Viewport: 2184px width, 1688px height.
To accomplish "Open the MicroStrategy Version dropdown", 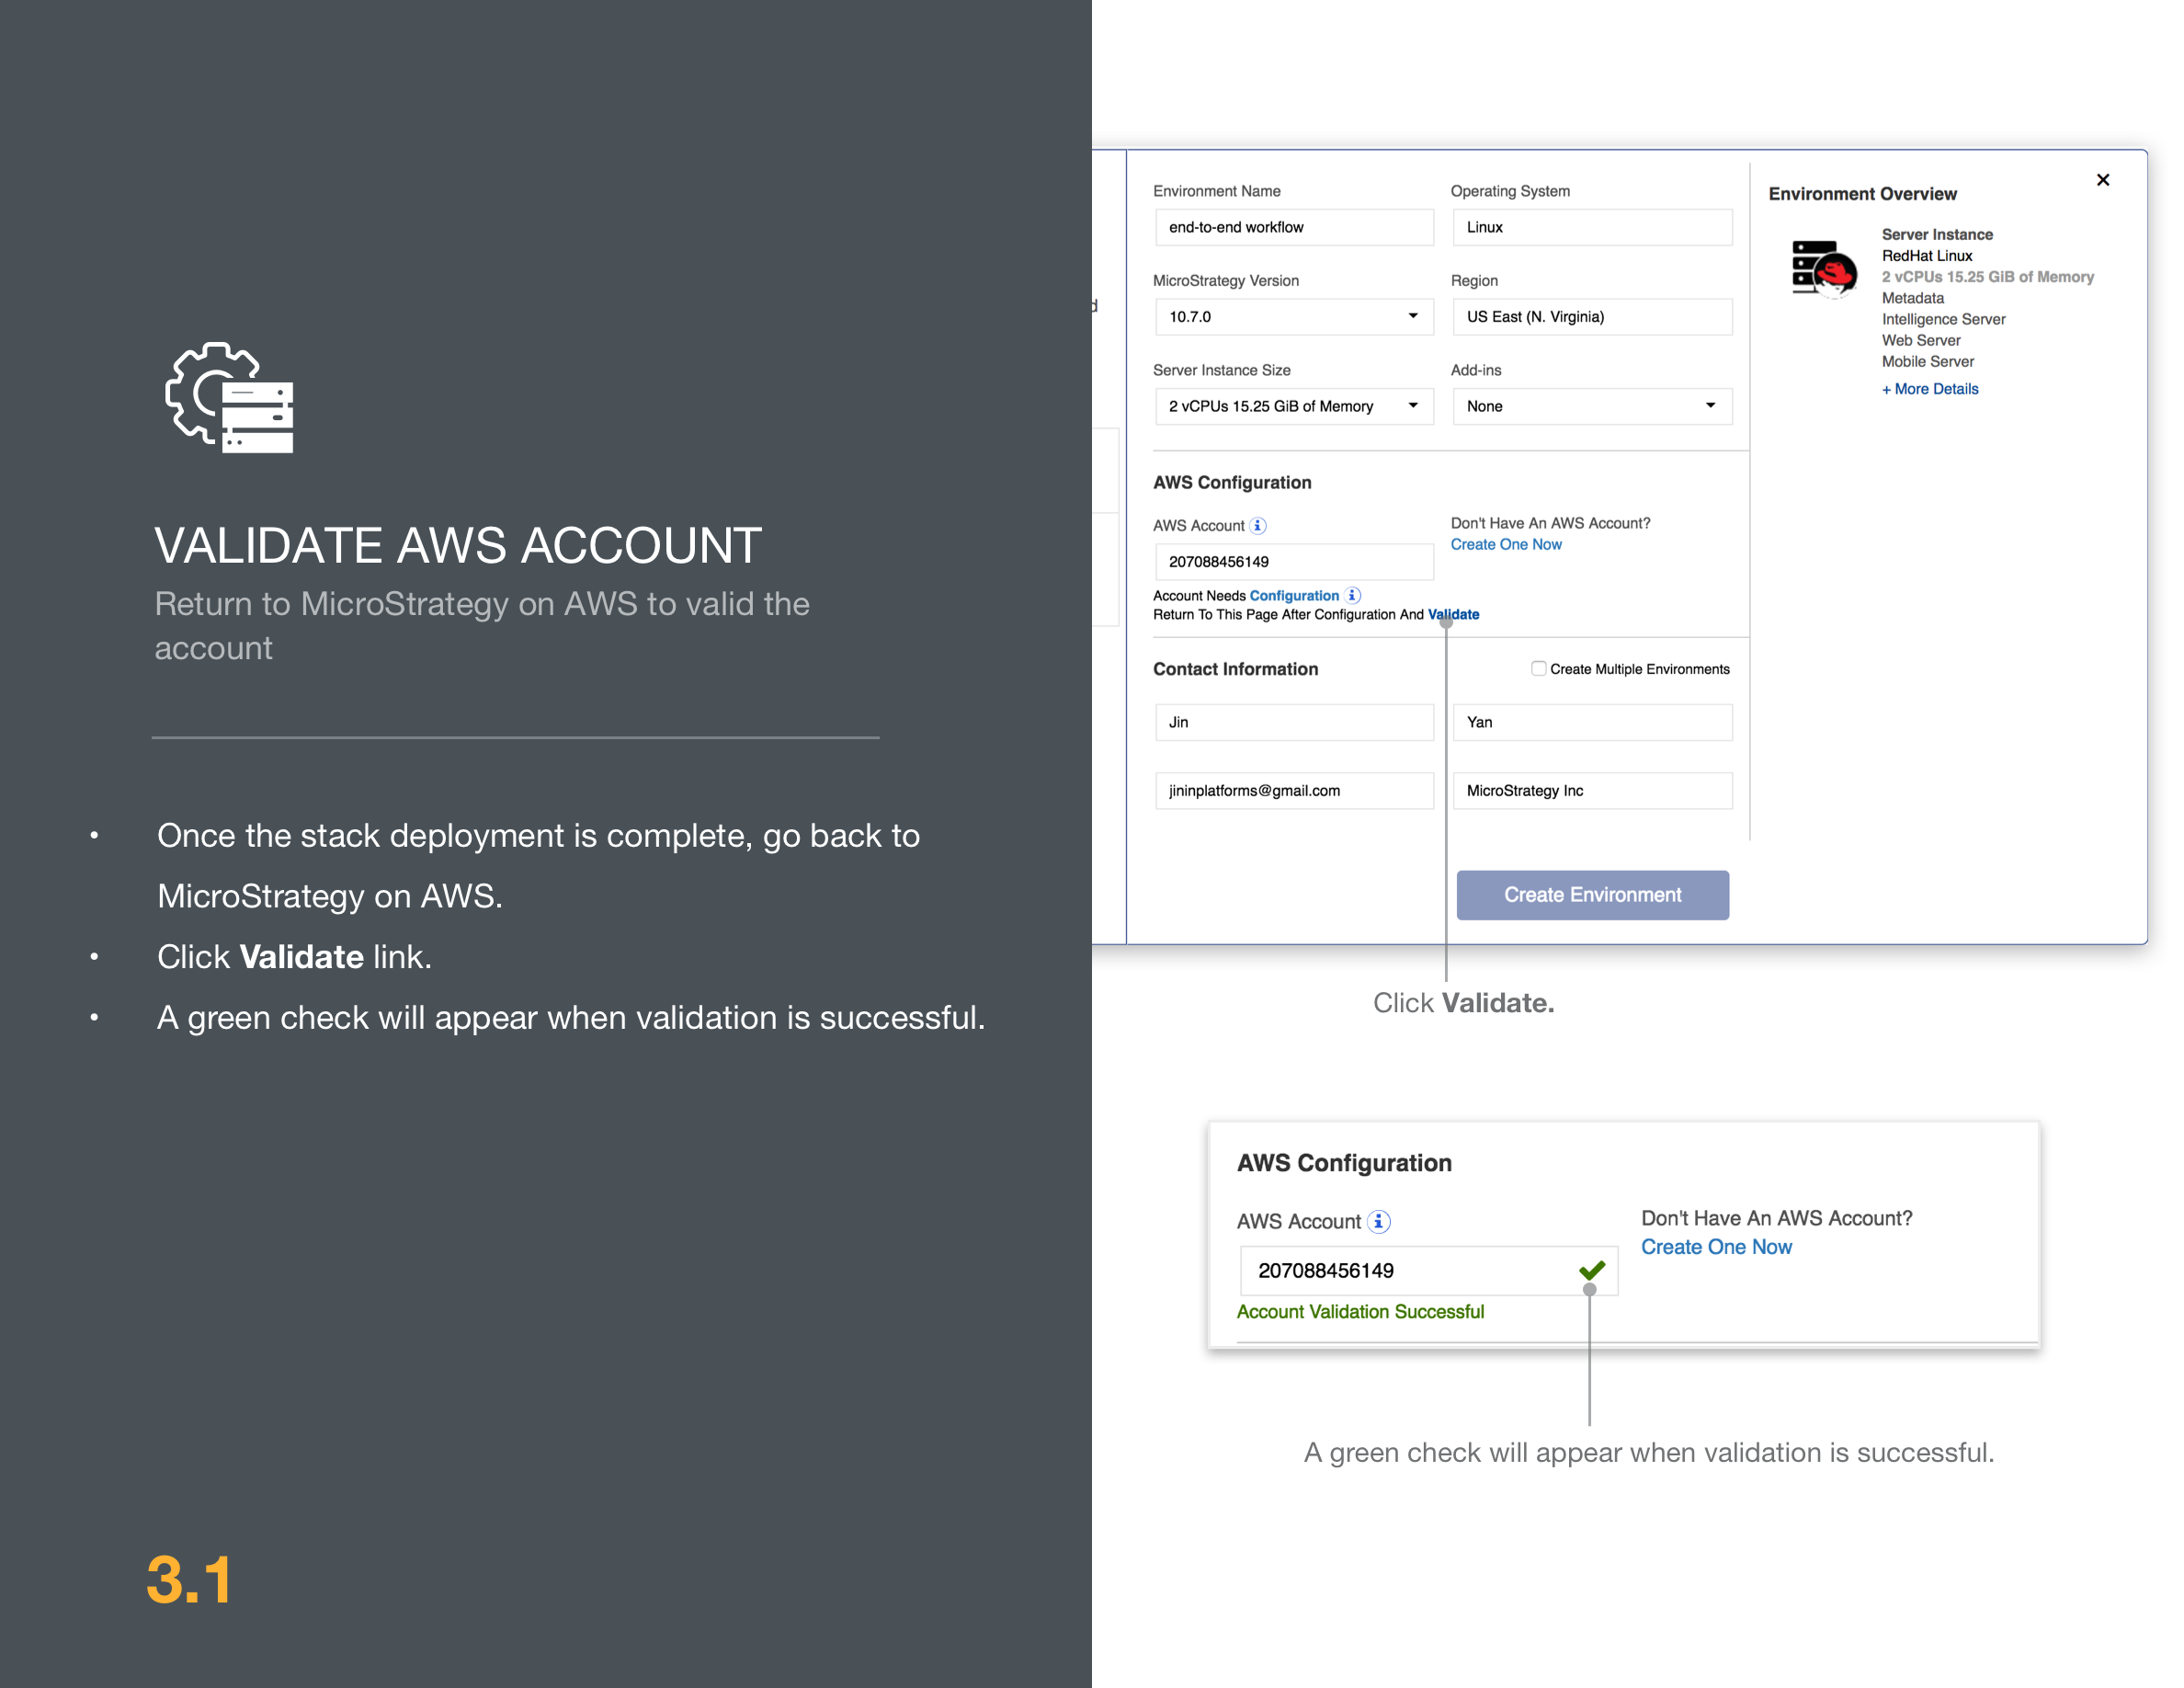I will coord(1412,317).
